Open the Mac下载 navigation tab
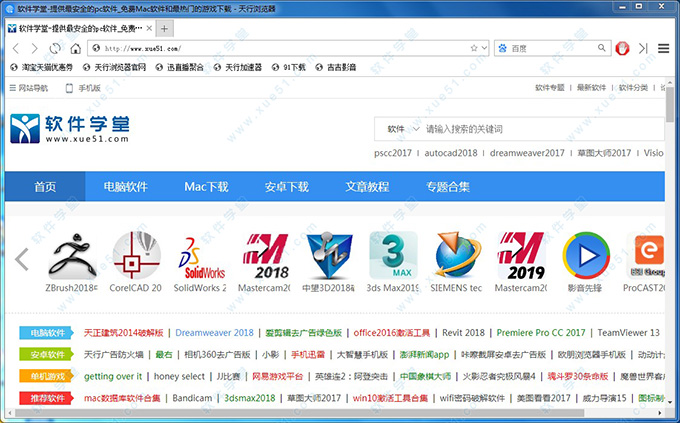This screenshot has height=423, width=680. 206,186
